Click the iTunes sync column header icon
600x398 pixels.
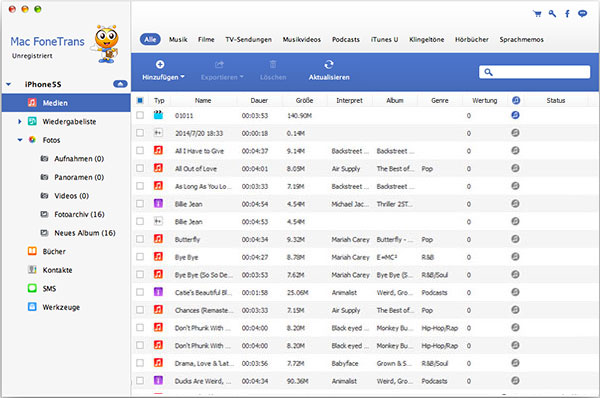[516, 100]
